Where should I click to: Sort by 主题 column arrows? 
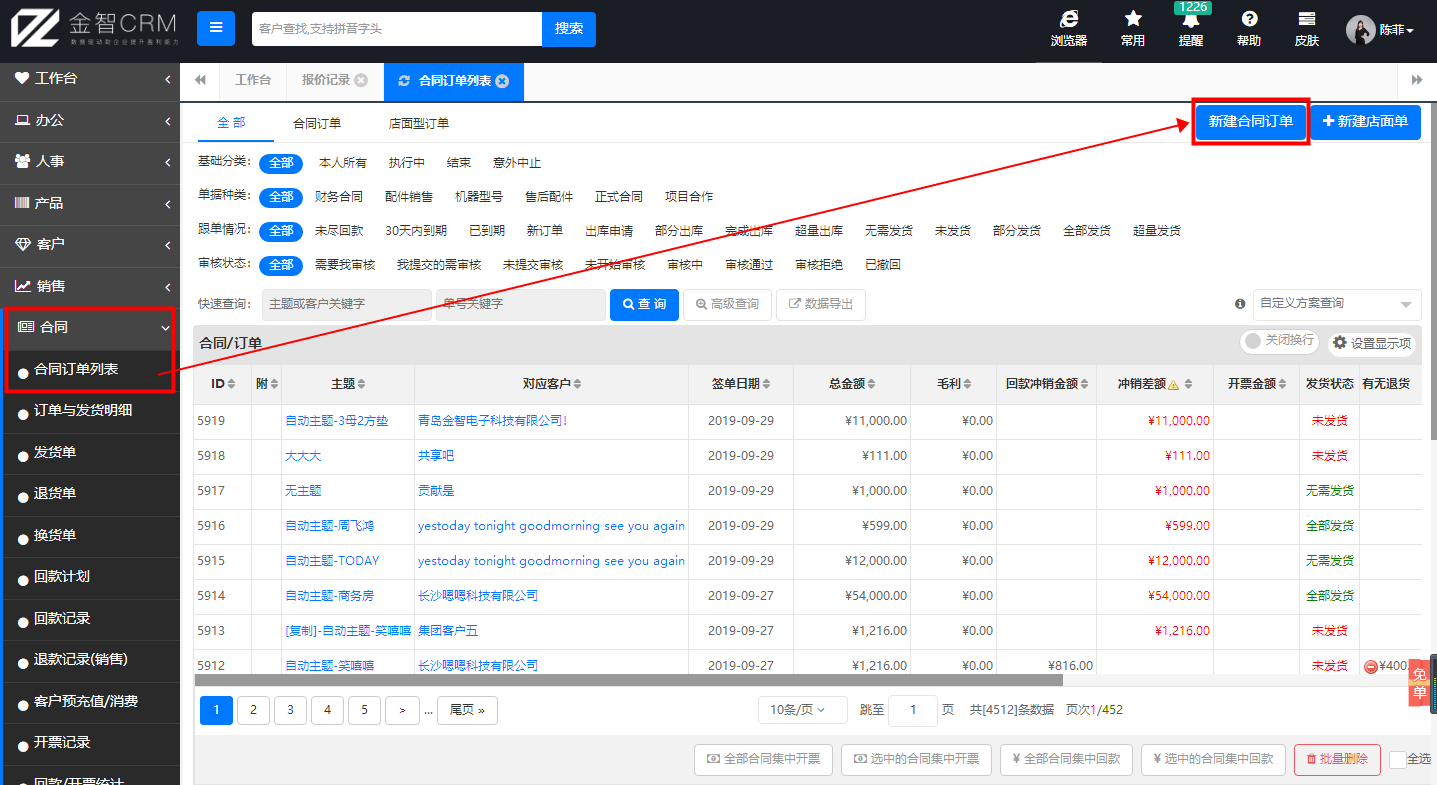tap(361, 384)
